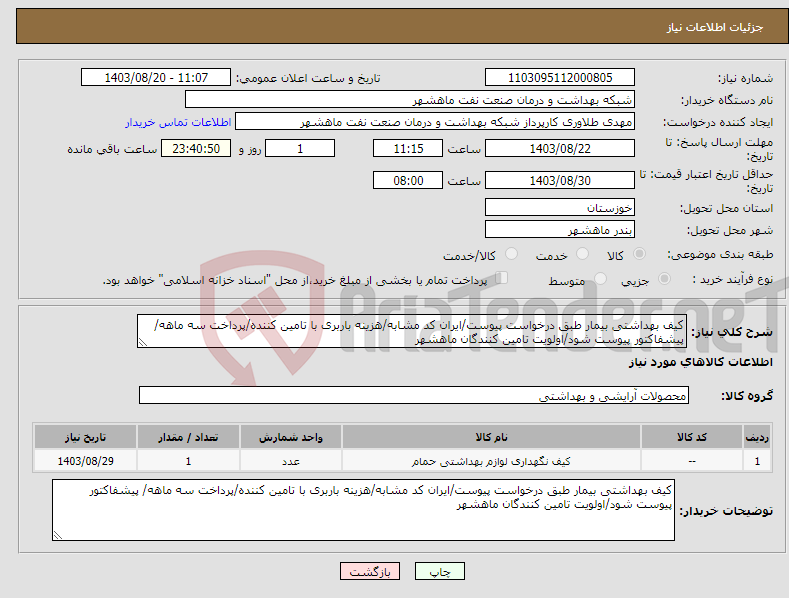The image size is (789, 598).
Task: Click the general need description text area
Action: pos(412,331)
